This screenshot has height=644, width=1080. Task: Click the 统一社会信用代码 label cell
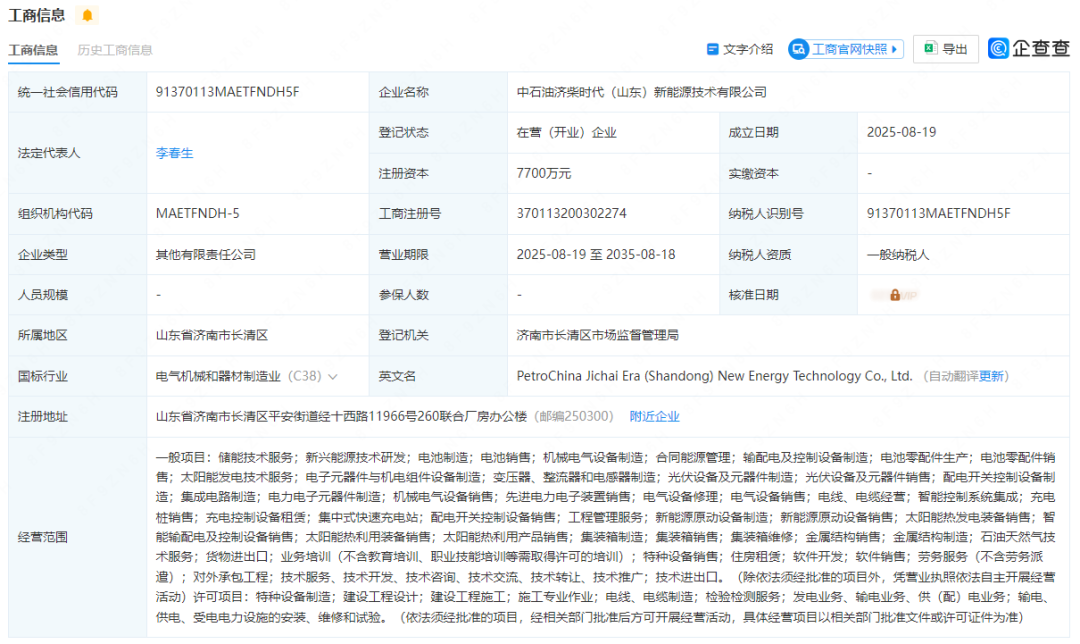(77, 92)
